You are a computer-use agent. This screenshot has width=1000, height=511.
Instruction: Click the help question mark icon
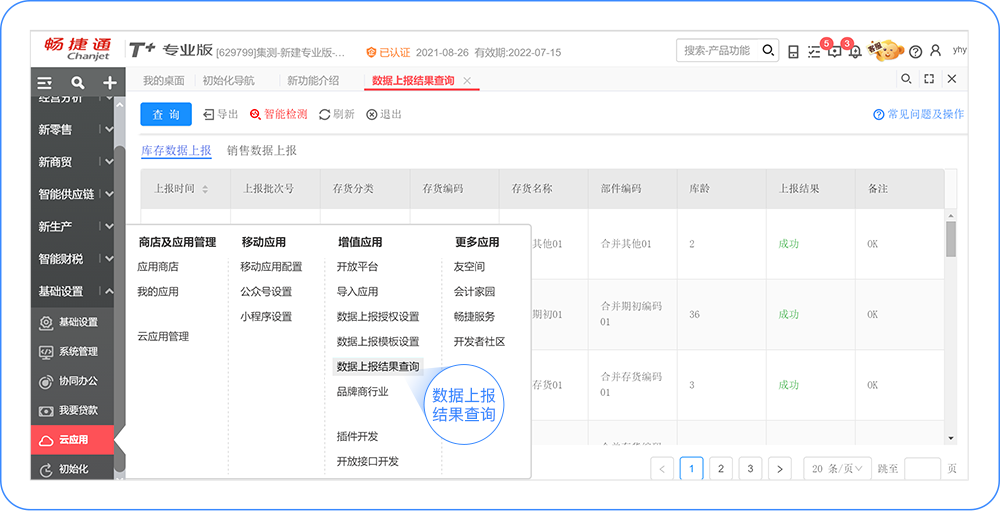click(915, 51)
